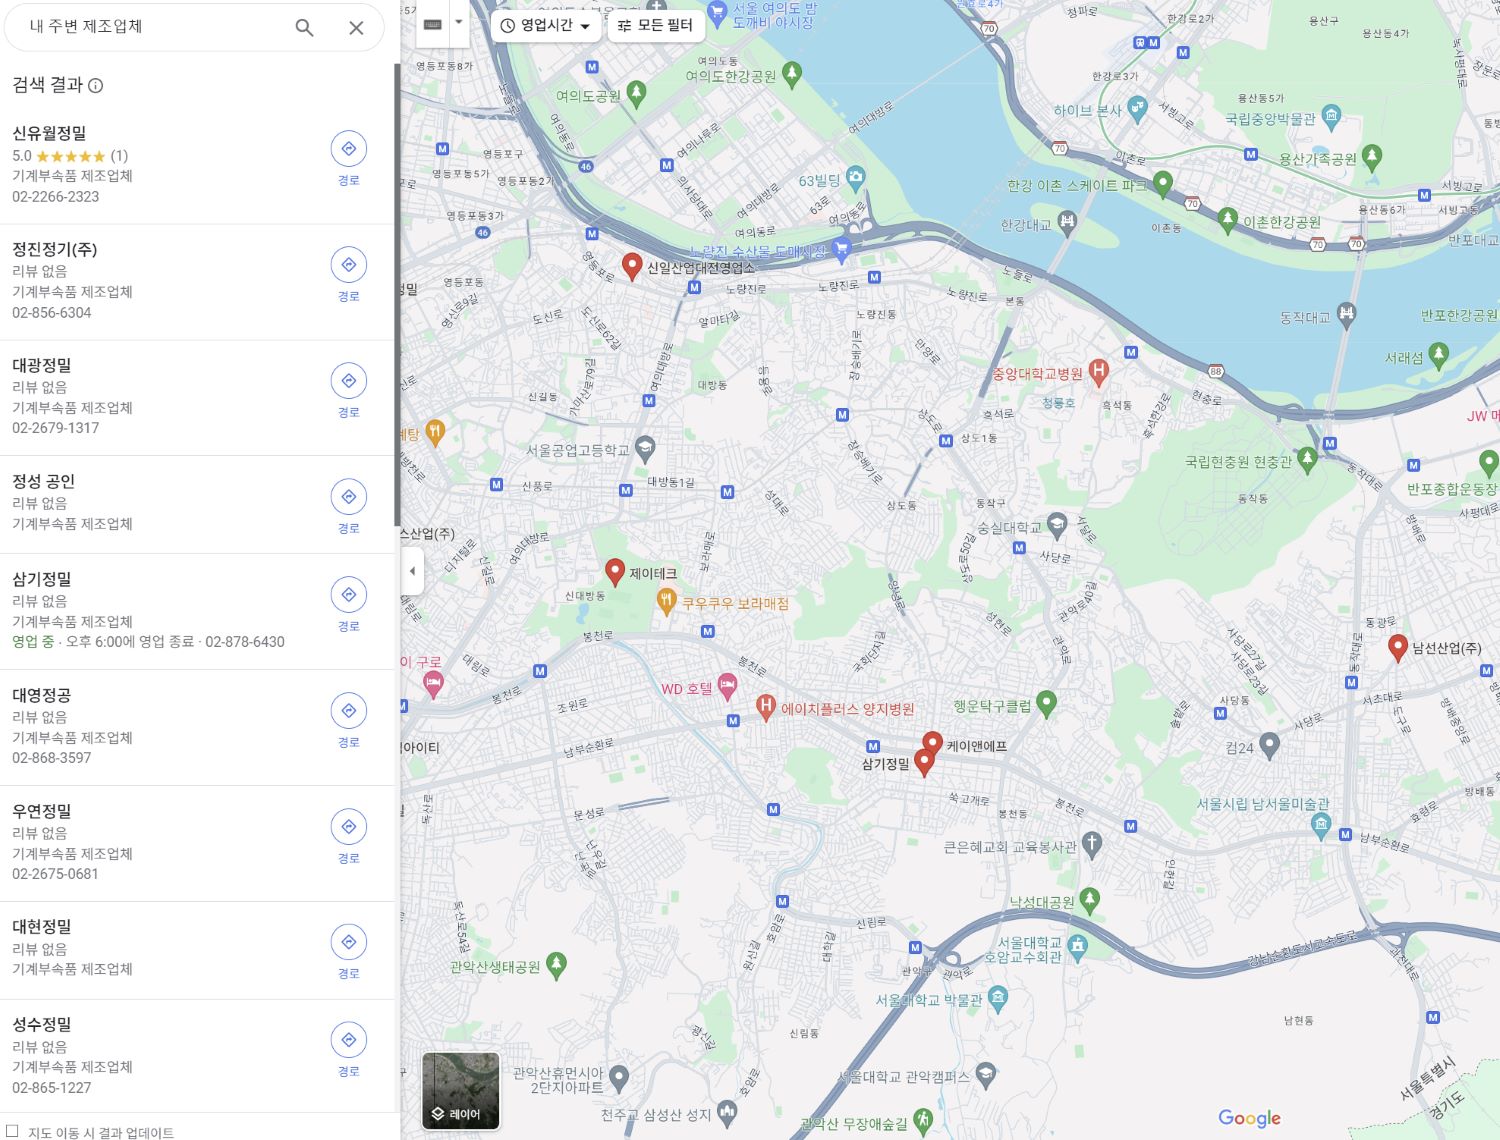Open directions for the 삼기정밀 listing

349,595
